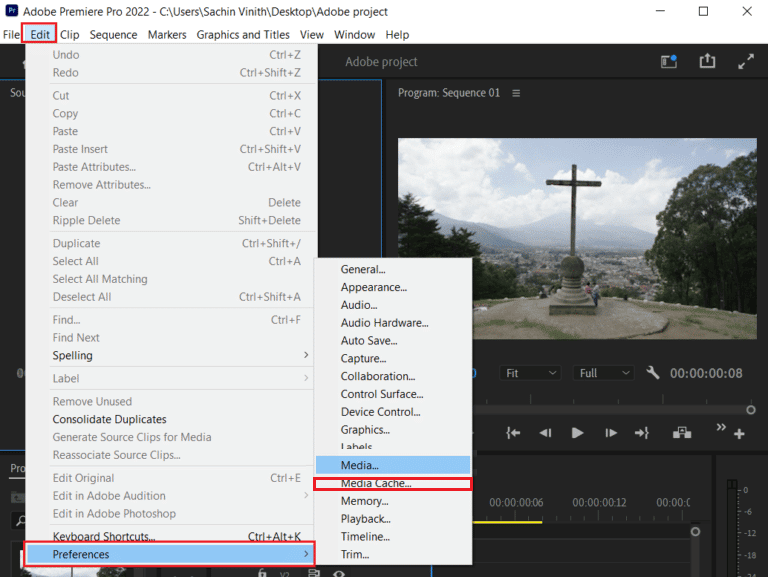
Task: Click timeline vertical scroll handle circle
Action: [695, 531]
